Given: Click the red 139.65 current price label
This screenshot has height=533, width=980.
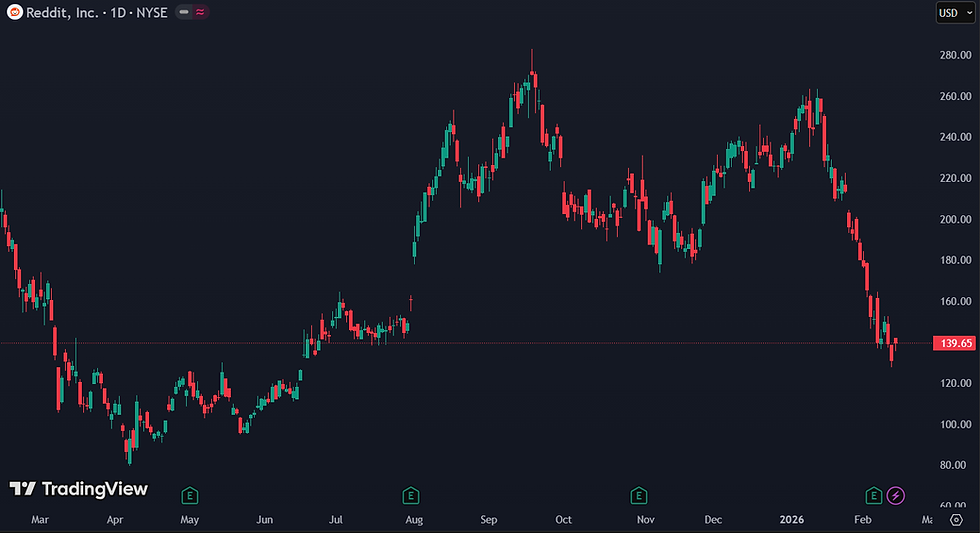Looking at the screenshot, I should tap(954, 343).
